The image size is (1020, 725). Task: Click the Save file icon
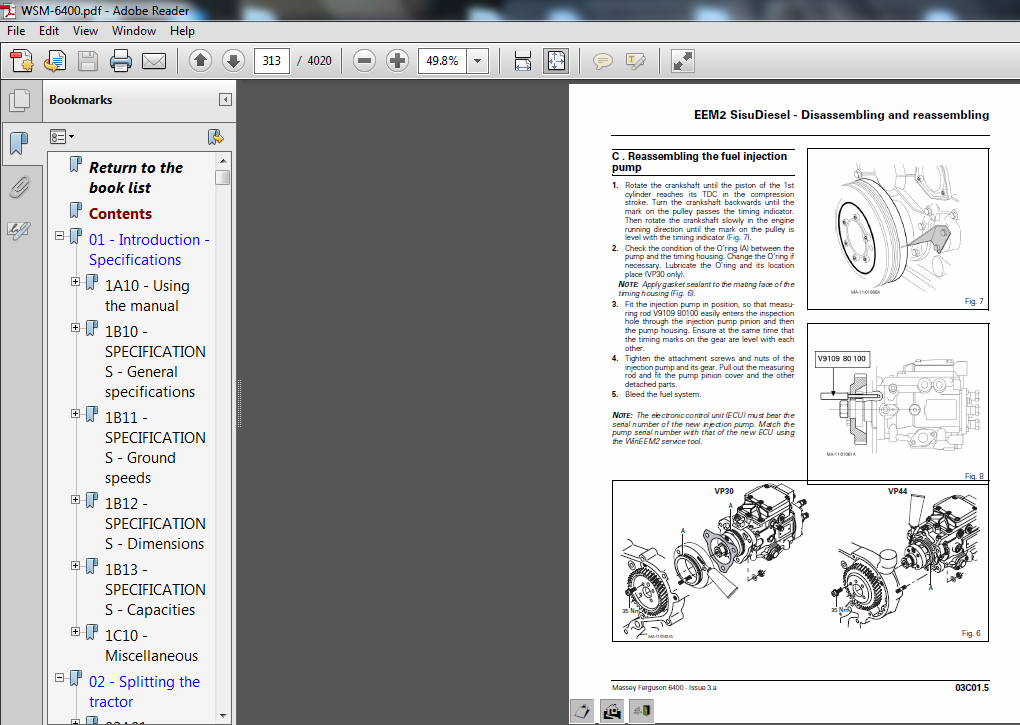(x=88, y=61)
